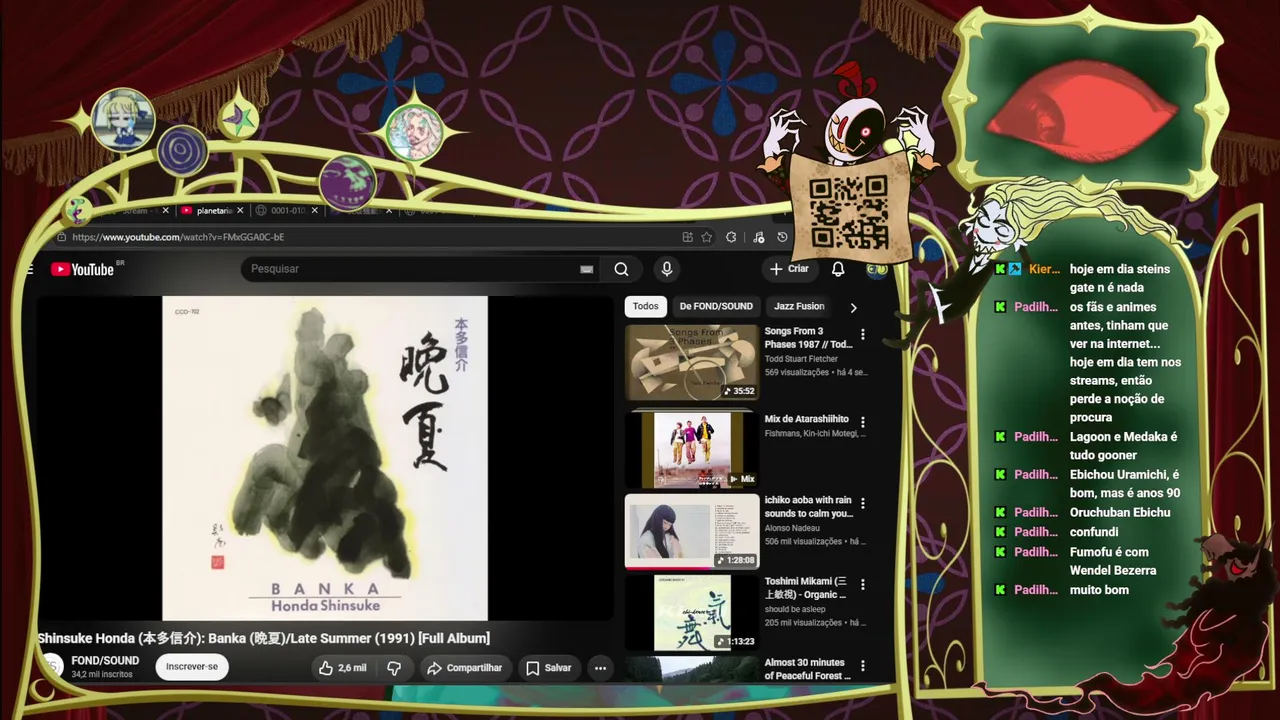Viewport: 1280px width, 720px height.
Task: Open options menu for Songs From 3 Phases
Action: pos(863,335)
